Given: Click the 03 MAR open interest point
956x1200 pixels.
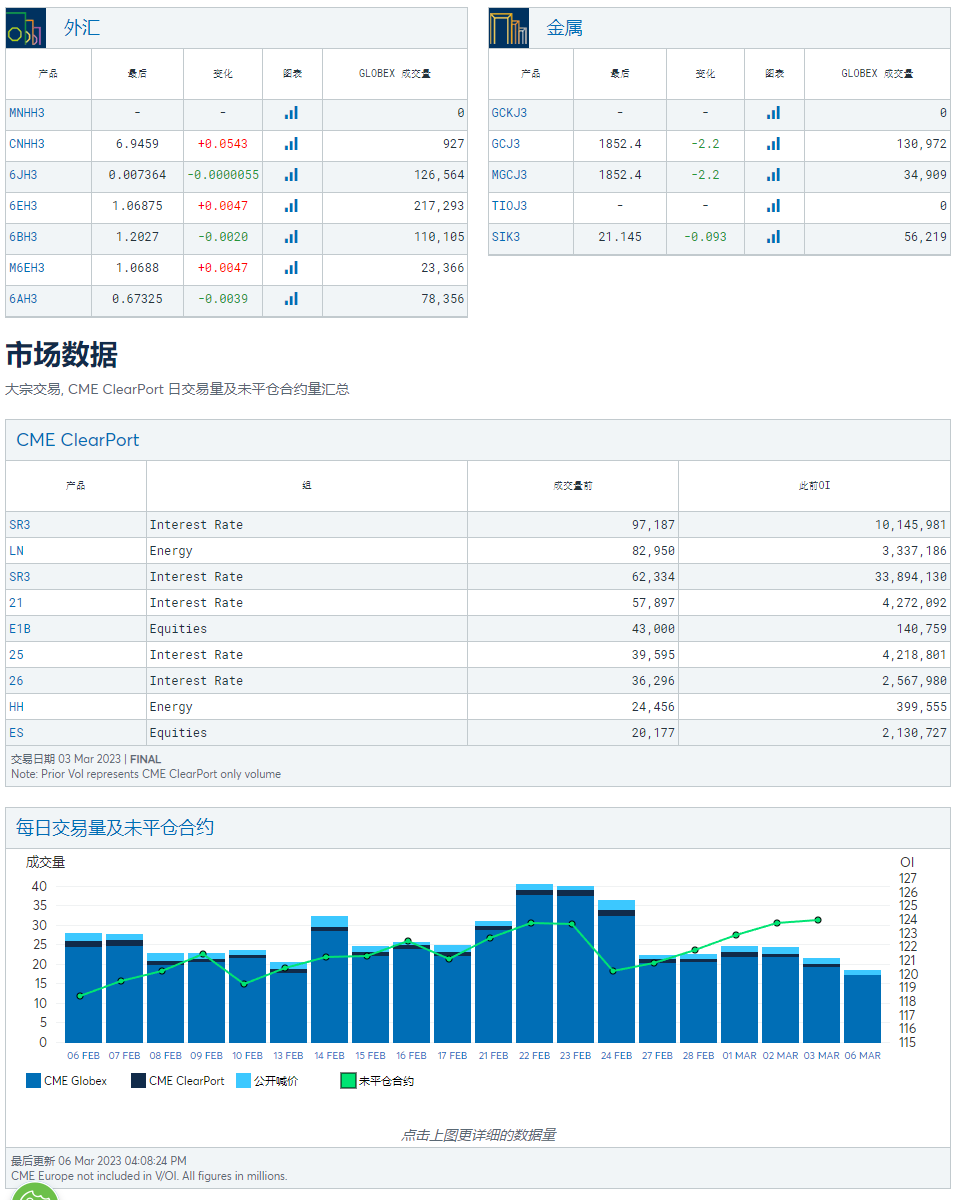Looking at the screenshot, I should (x=818, y=920).
